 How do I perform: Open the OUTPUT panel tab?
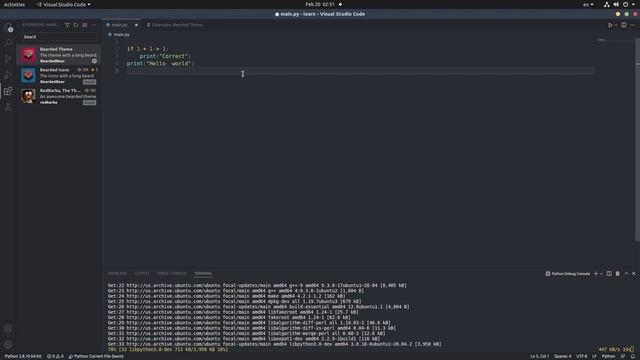pyautogui.click(x=142, y=273)
